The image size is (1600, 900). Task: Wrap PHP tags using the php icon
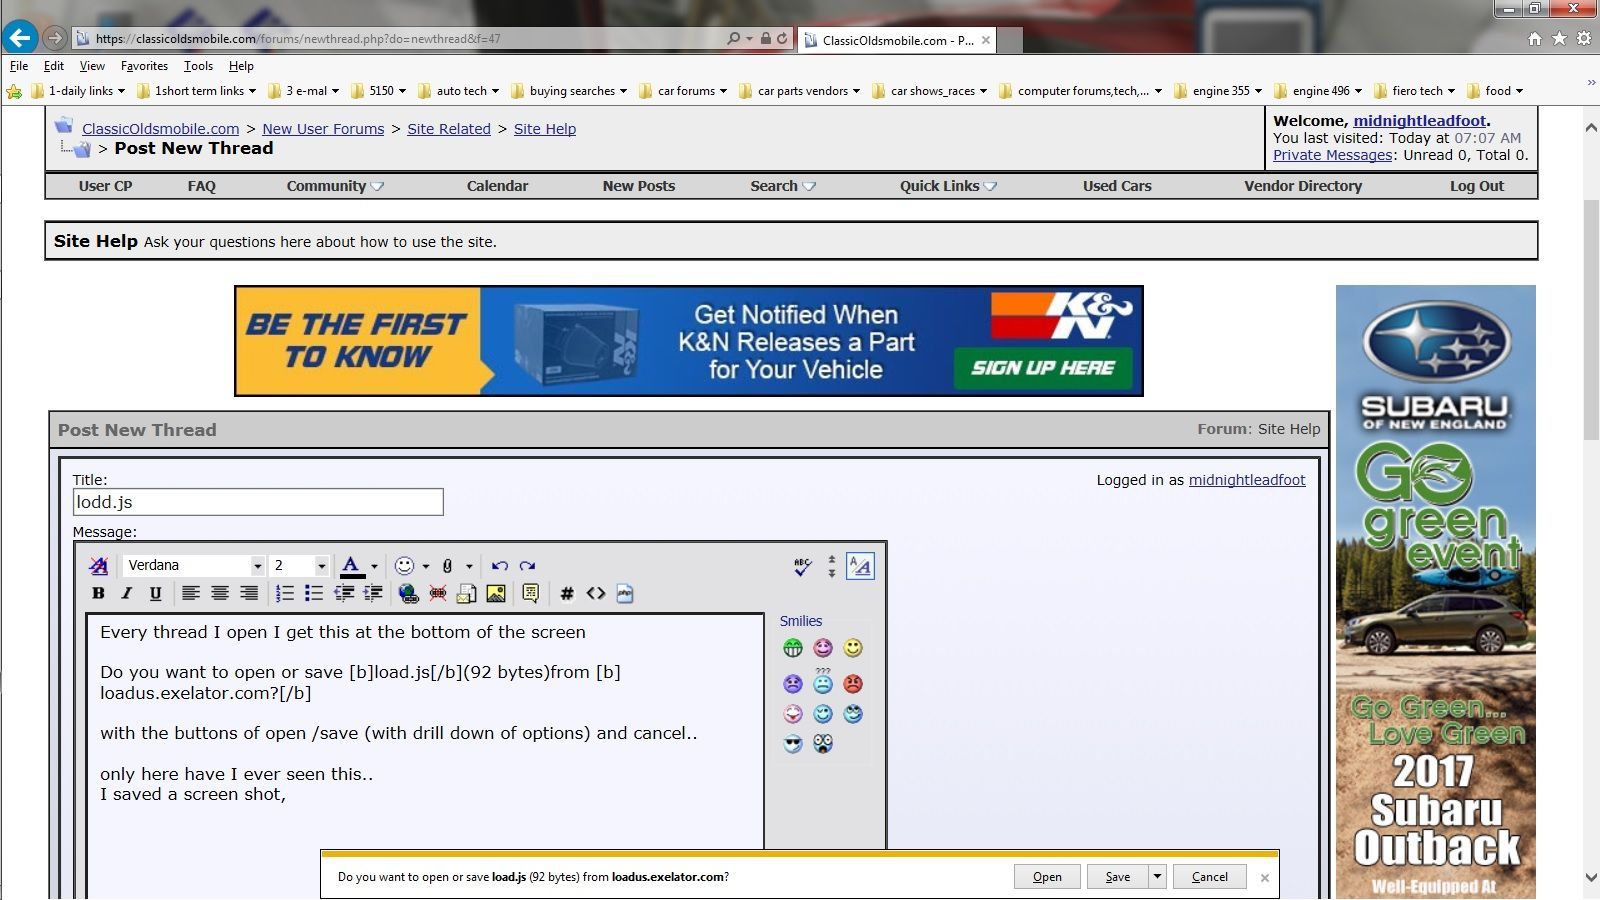click(x=624, y=593)
